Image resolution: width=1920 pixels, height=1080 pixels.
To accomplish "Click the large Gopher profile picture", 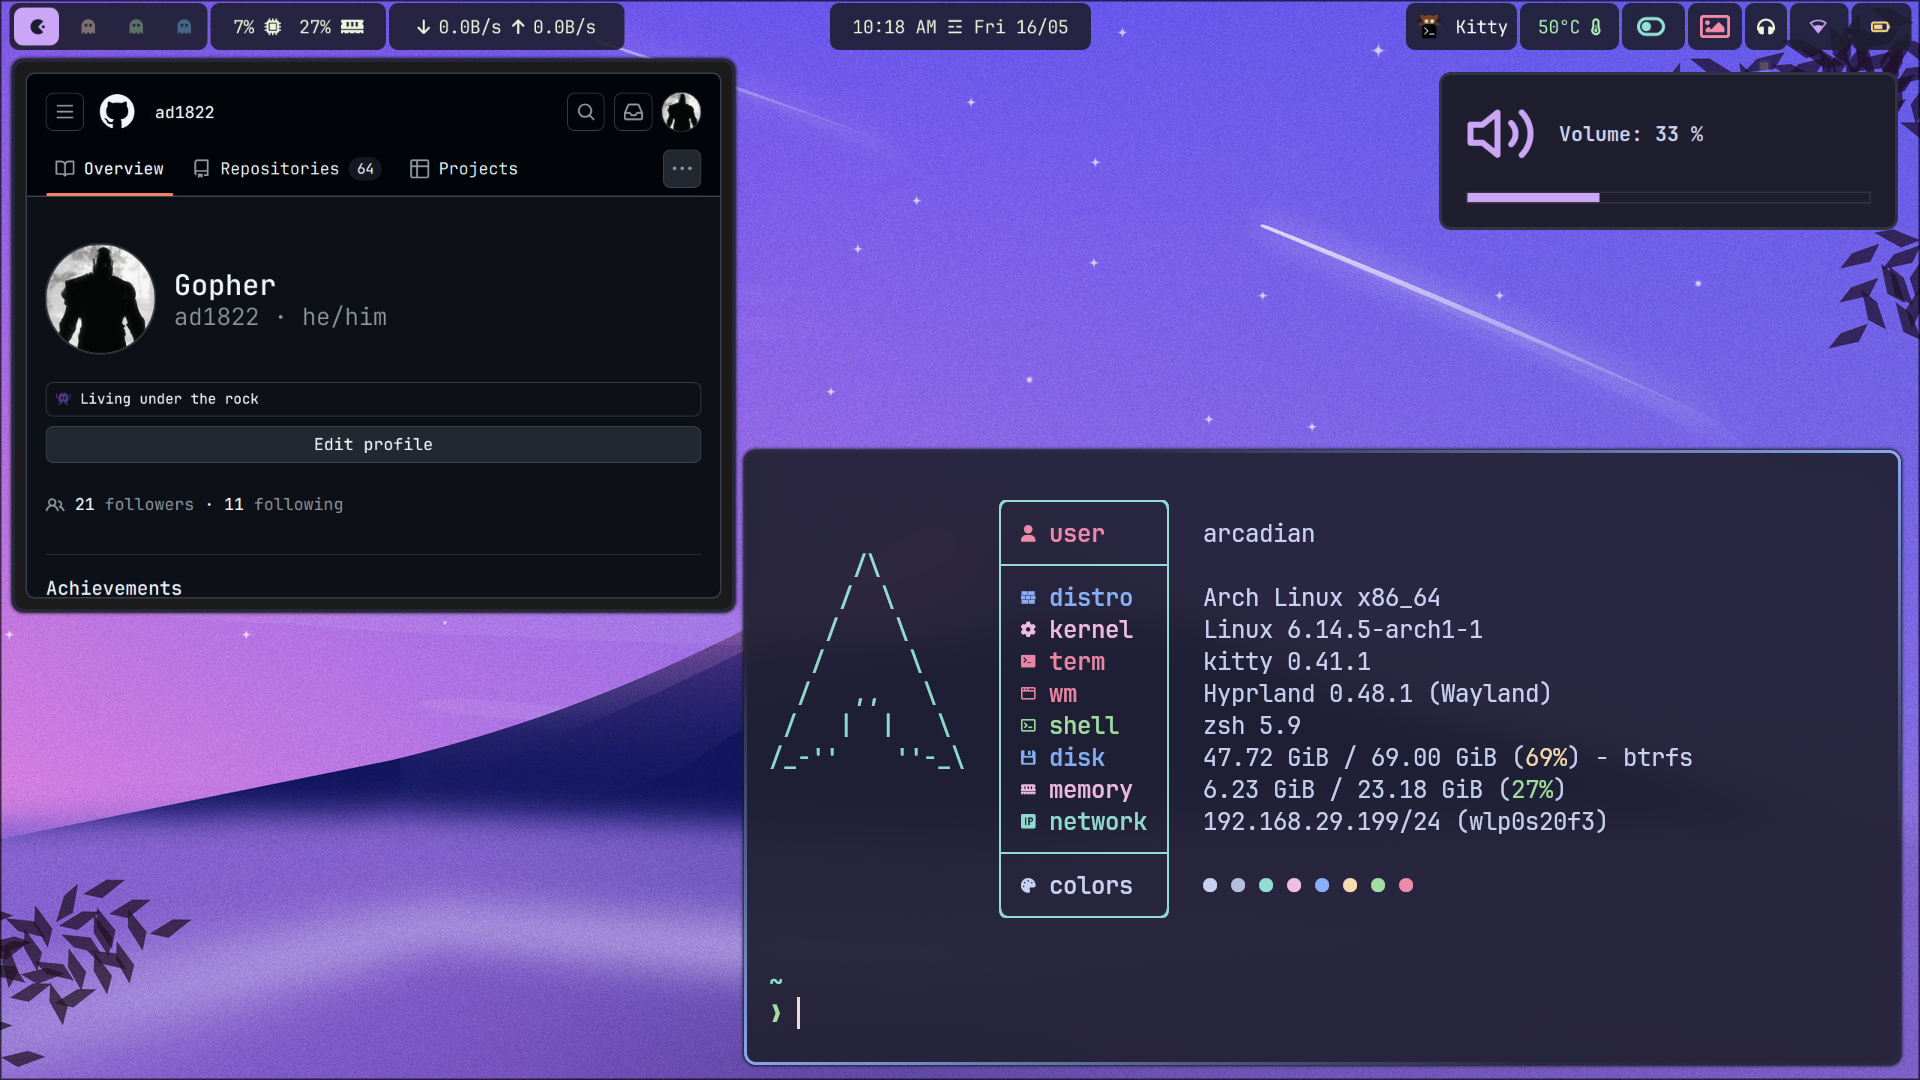I will coord(101,299).
